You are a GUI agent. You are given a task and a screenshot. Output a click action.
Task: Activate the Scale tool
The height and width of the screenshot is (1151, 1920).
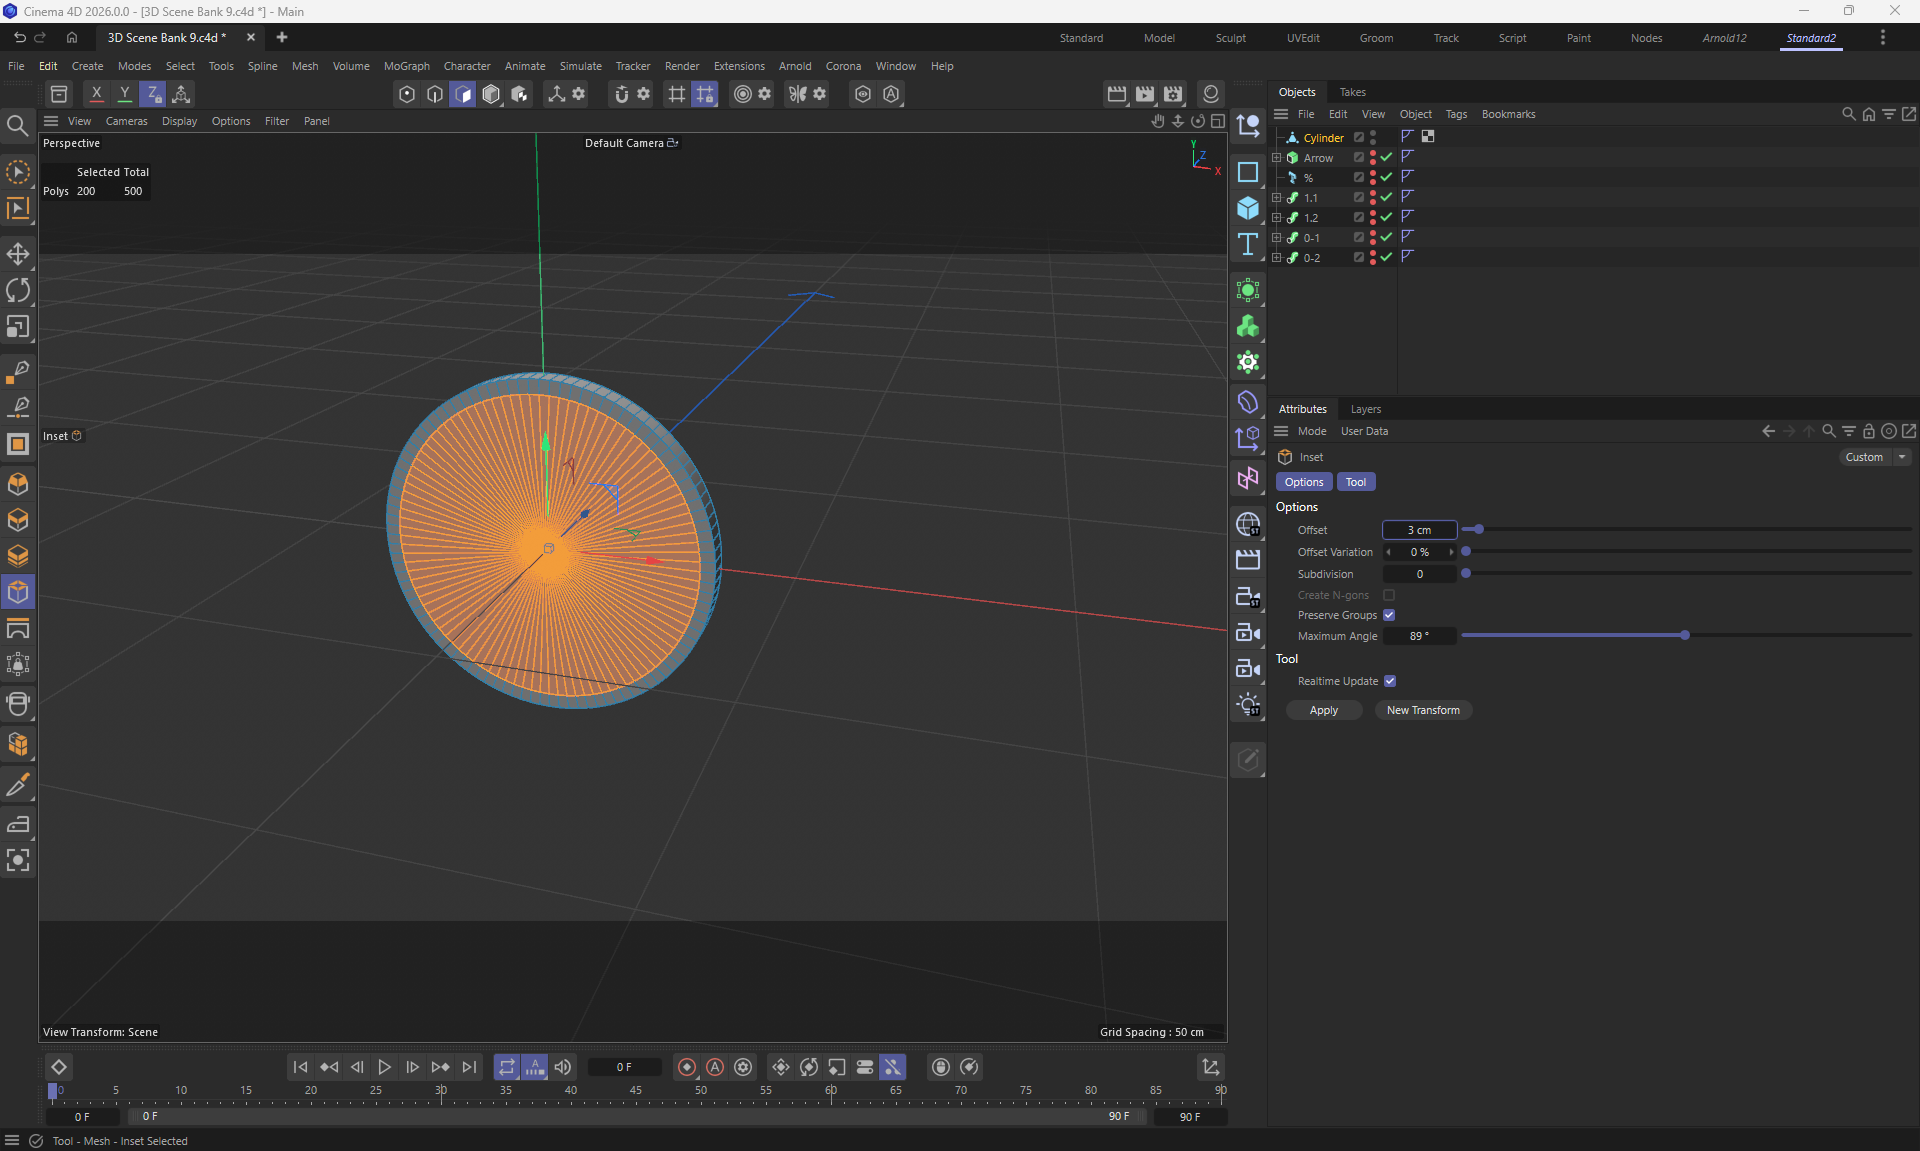(18, 327)
